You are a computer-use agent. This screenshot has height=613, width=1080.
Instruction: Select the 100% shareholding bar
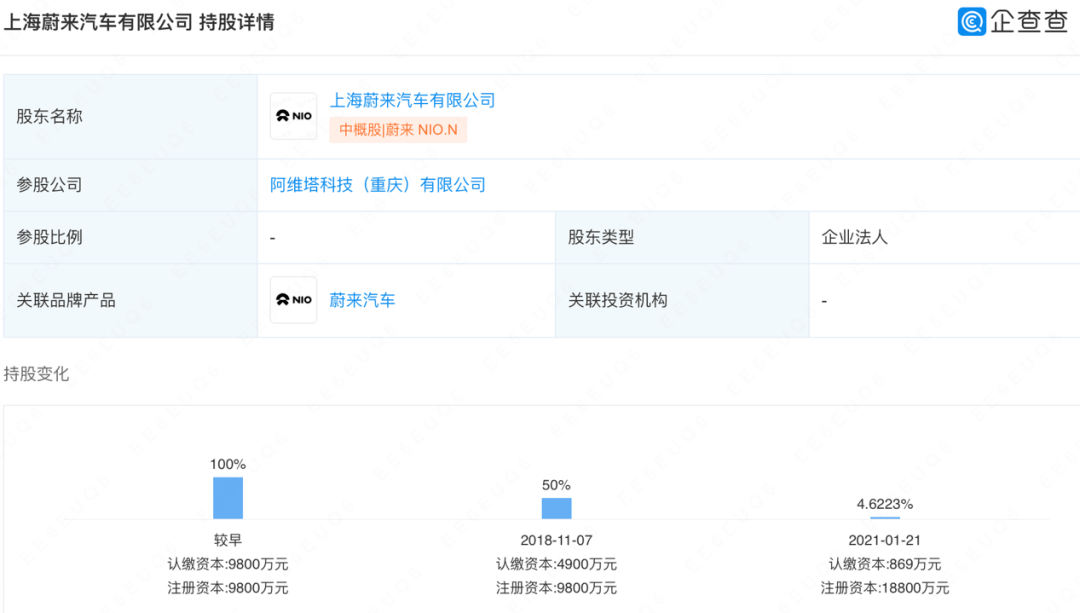pos(228,497)
